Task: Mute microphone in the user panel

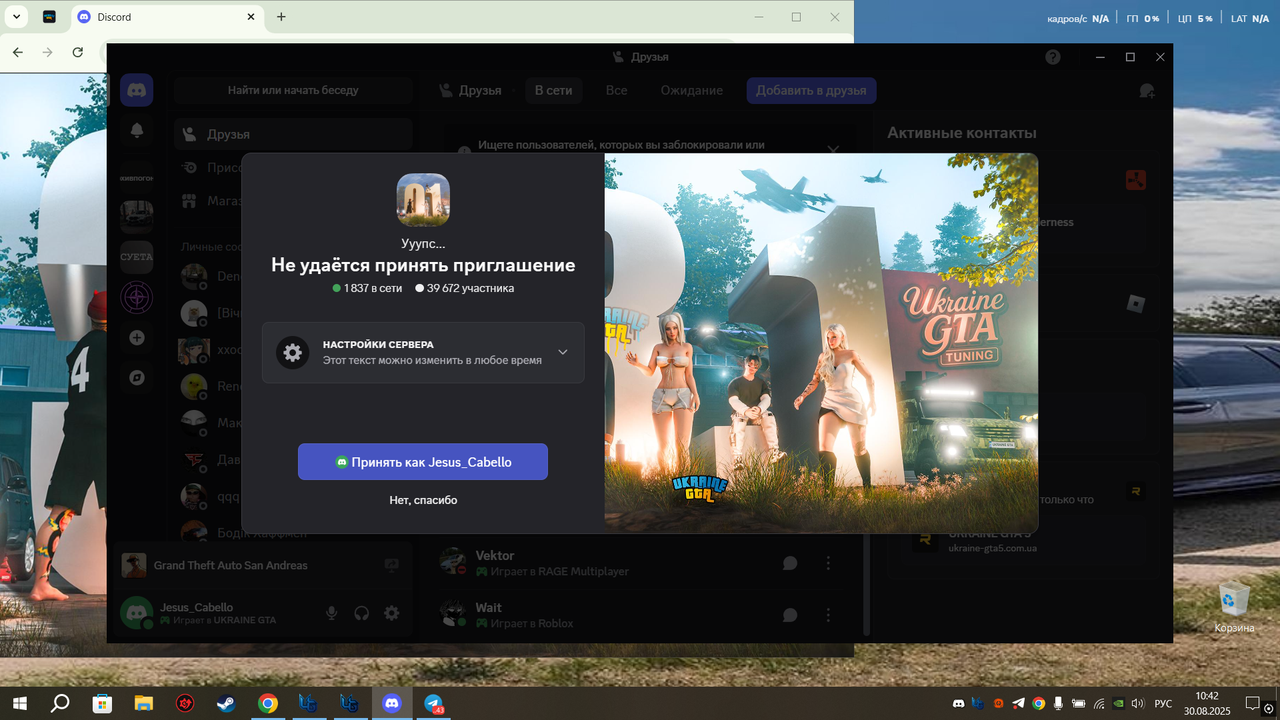Action: click(x=332, y=613)
